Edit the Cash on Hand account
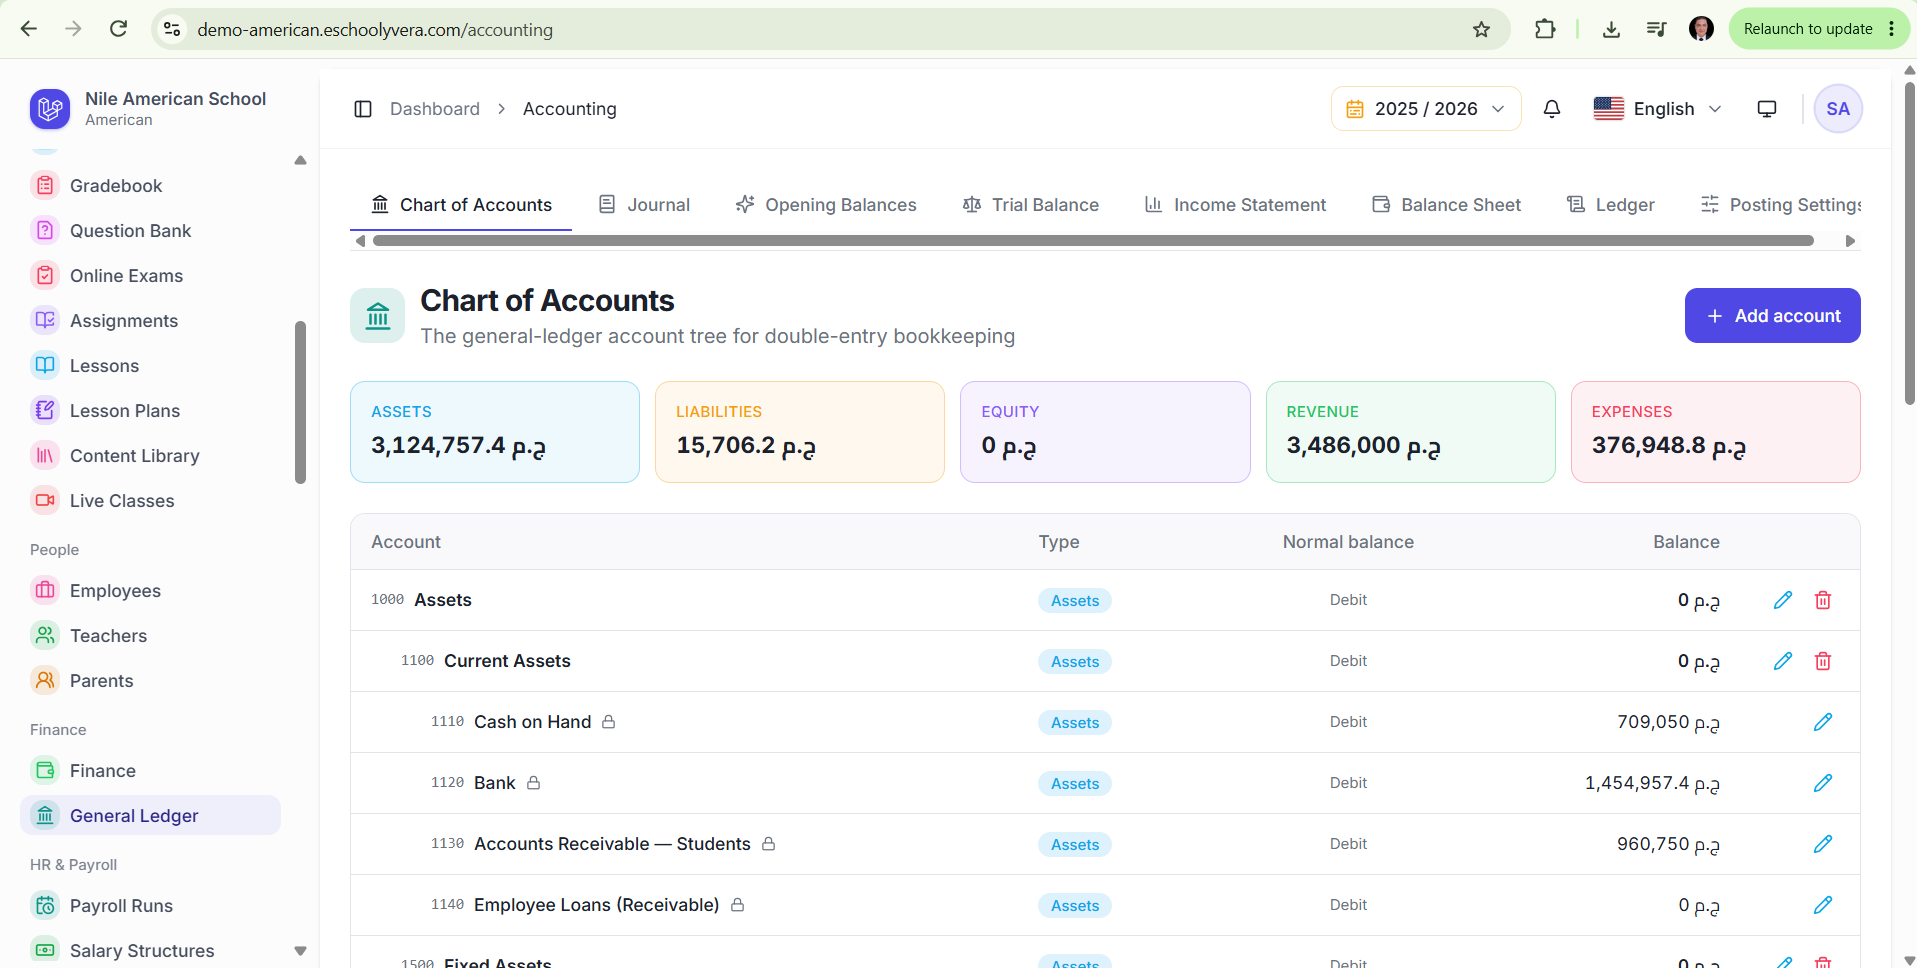 pyautogui.click(x=1823, y=722)
